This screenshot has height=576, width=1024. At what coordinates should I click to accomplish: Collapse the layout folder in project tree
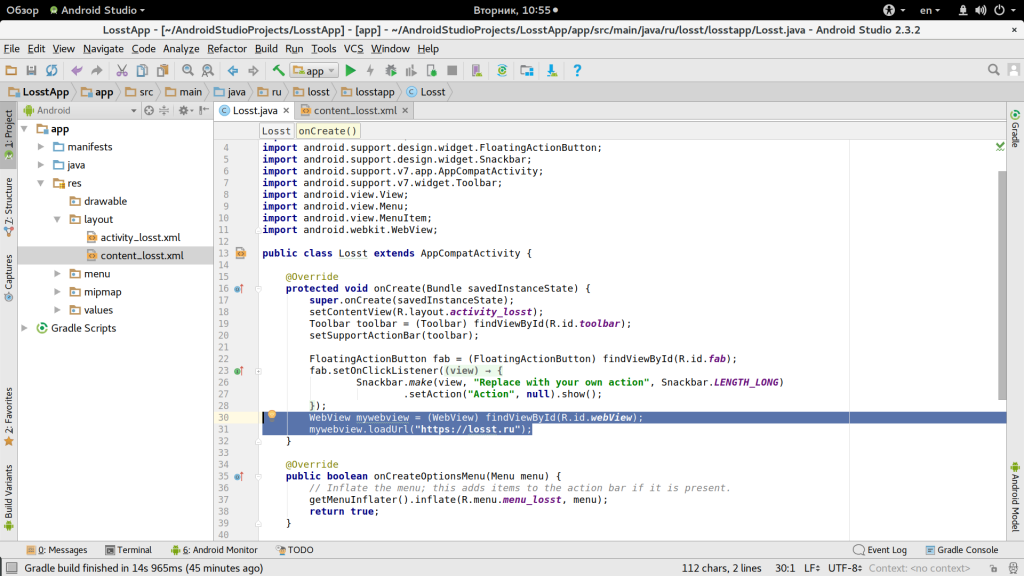(58, 219)
